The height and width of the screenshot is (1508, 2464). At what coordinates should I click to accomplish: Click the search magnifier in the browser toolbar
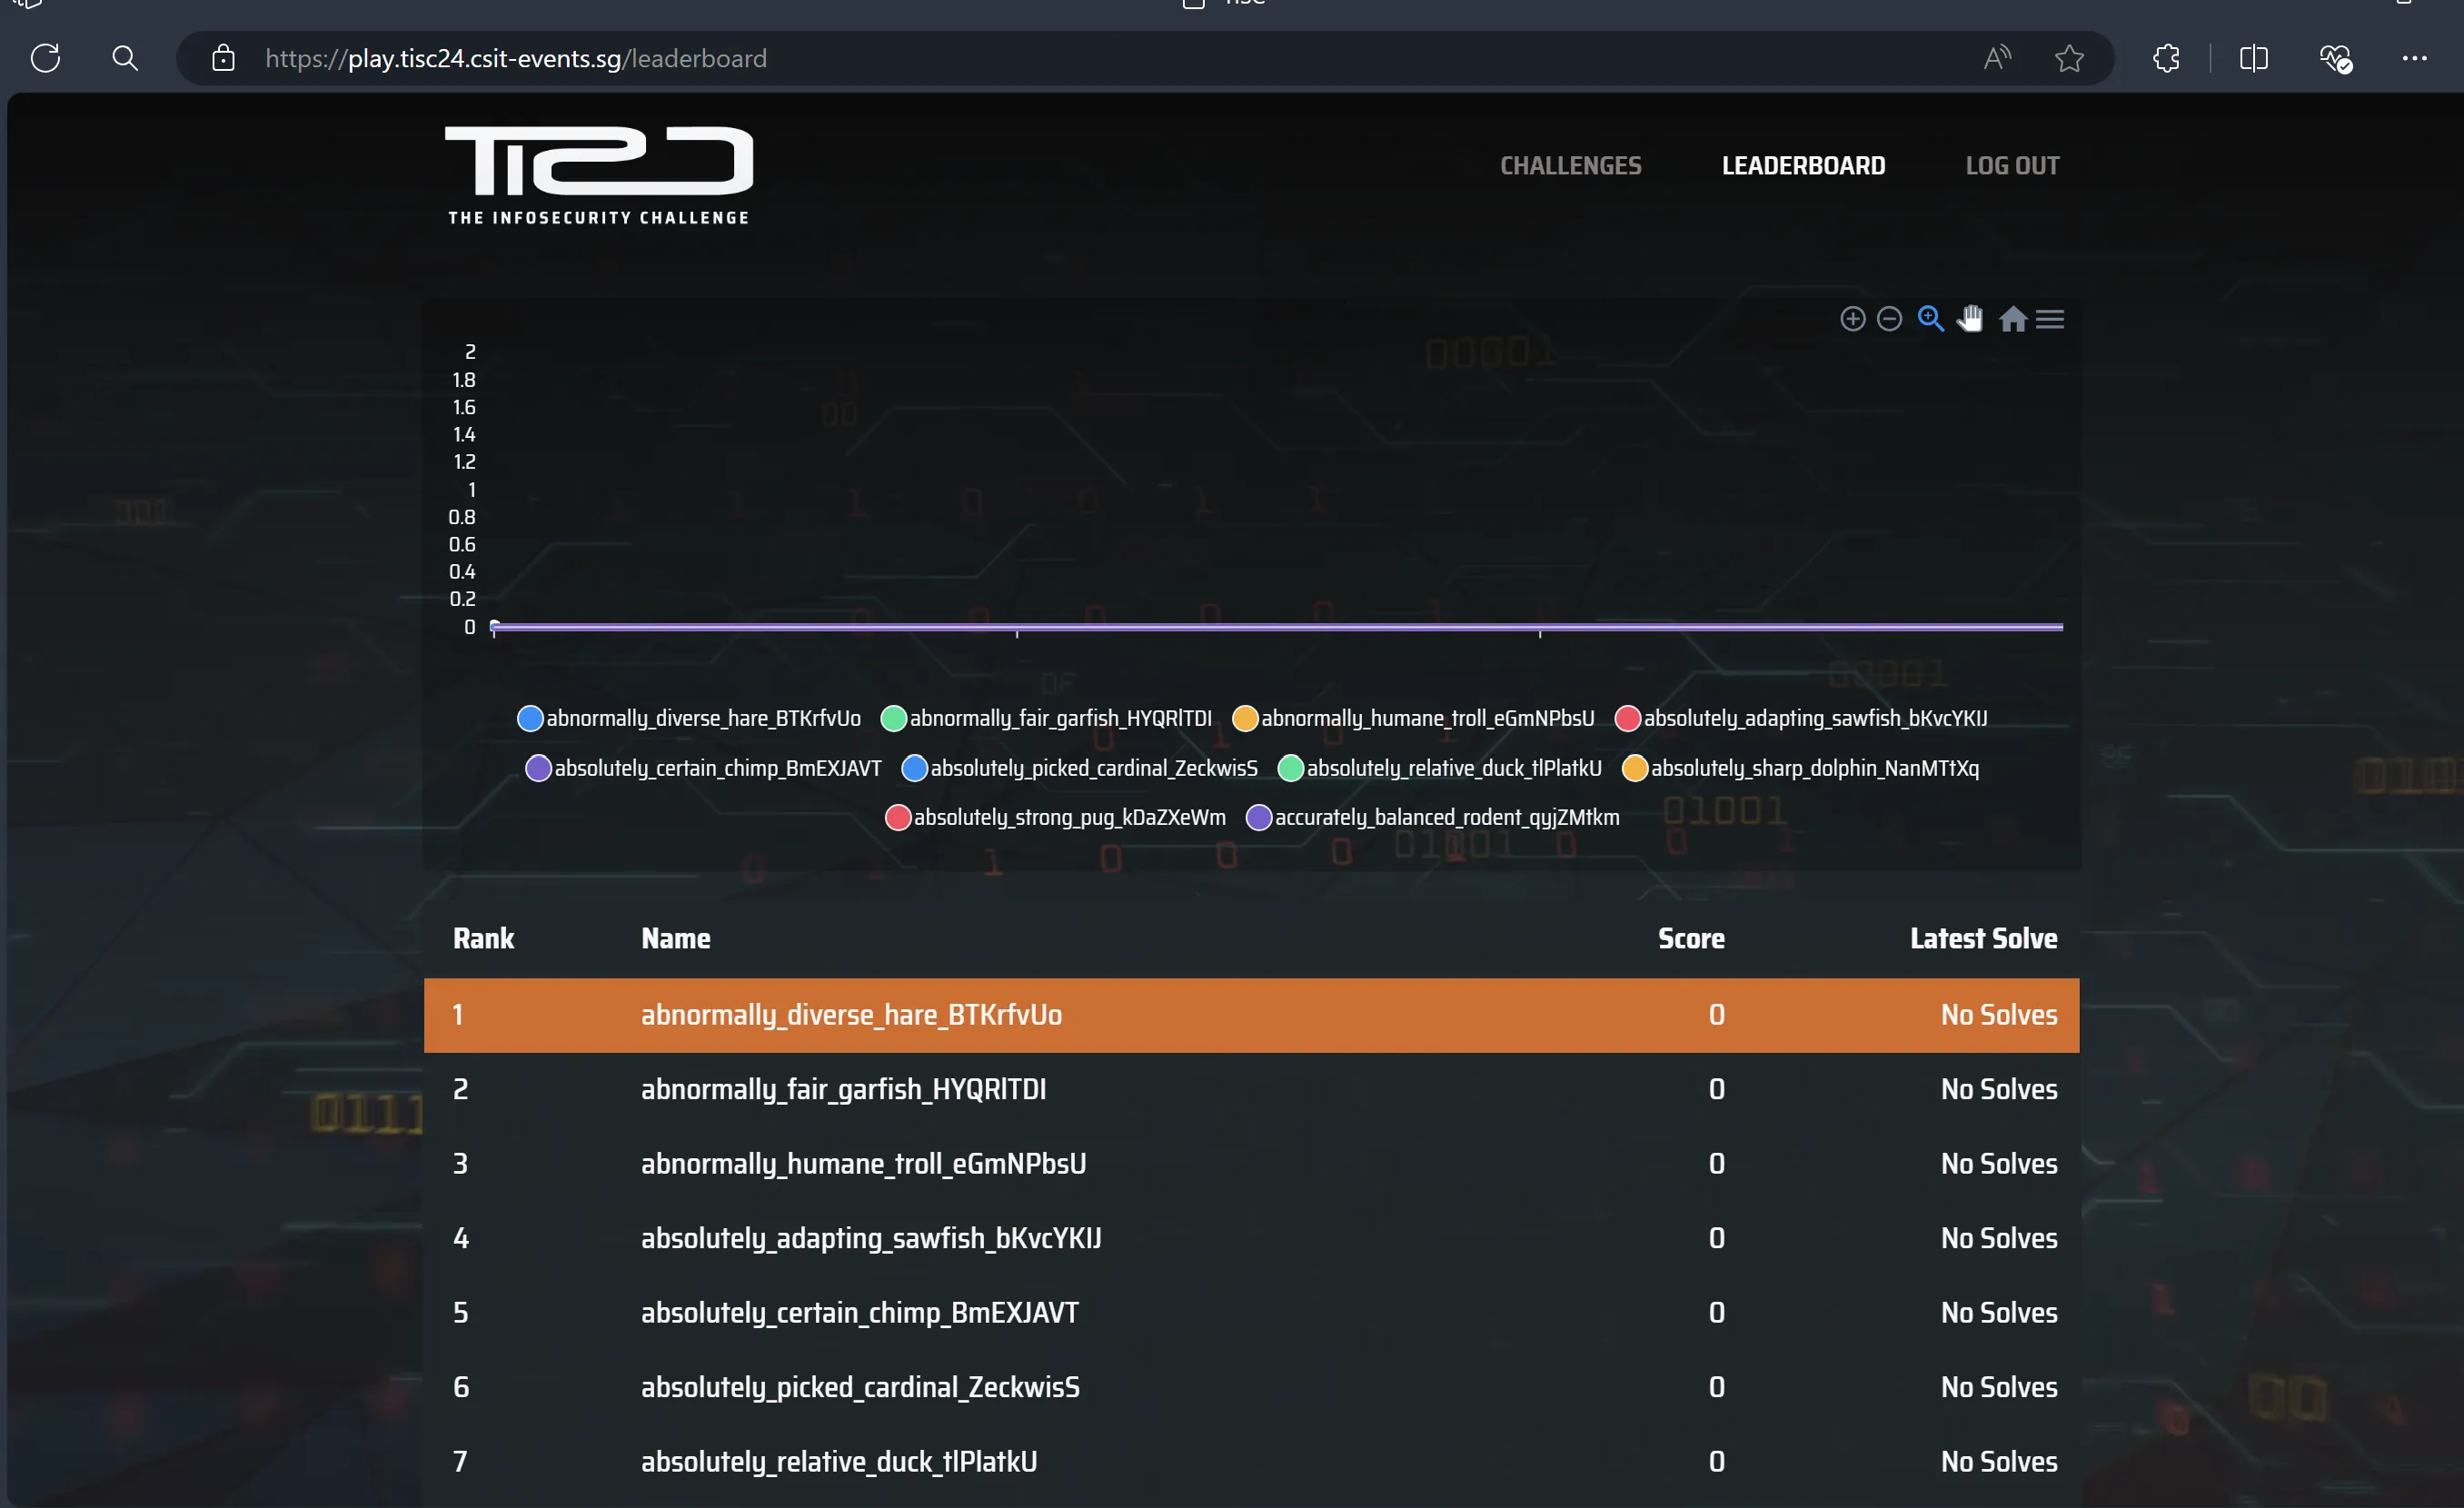[x=125, y=58]
